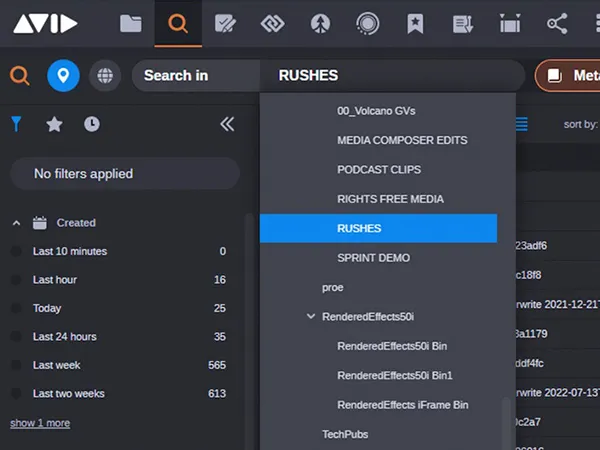Click result ending c18f8
The image size is (600, 450).
tap(528, 275)
